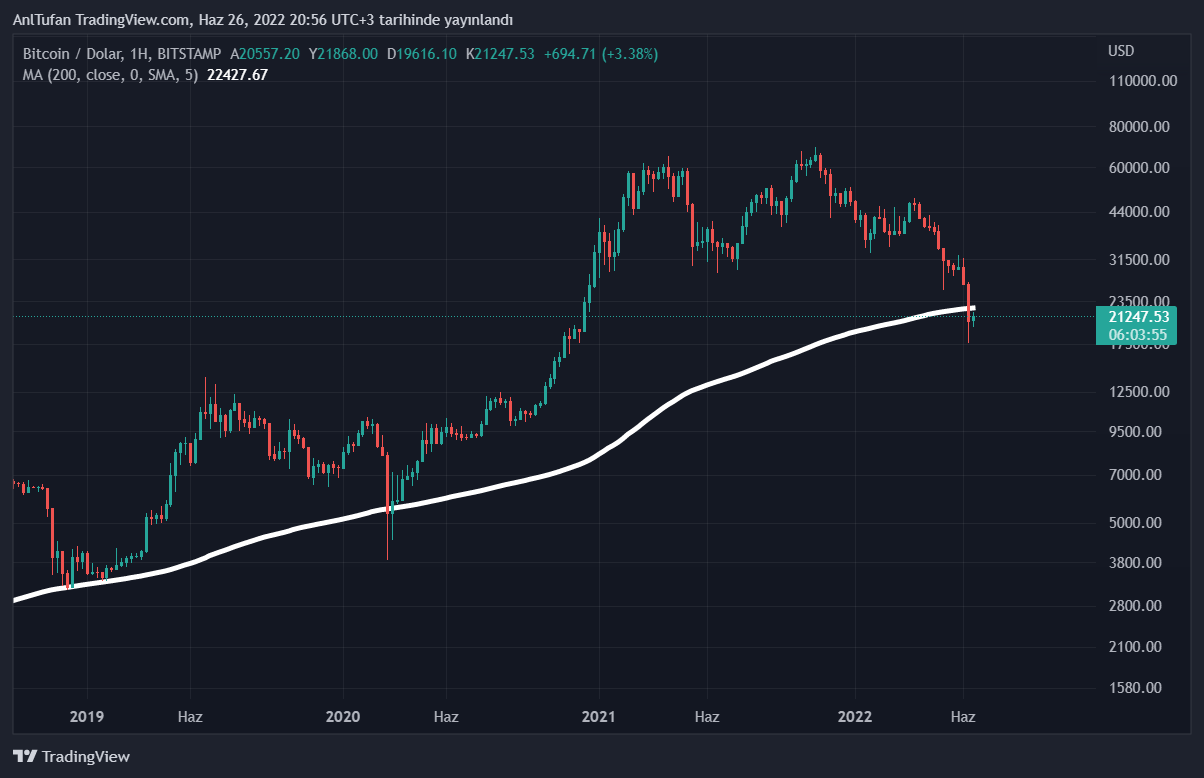Click the TradingView logo icon at bottom left
This screenshot has height=778, width=1204.
click(24, 756)
